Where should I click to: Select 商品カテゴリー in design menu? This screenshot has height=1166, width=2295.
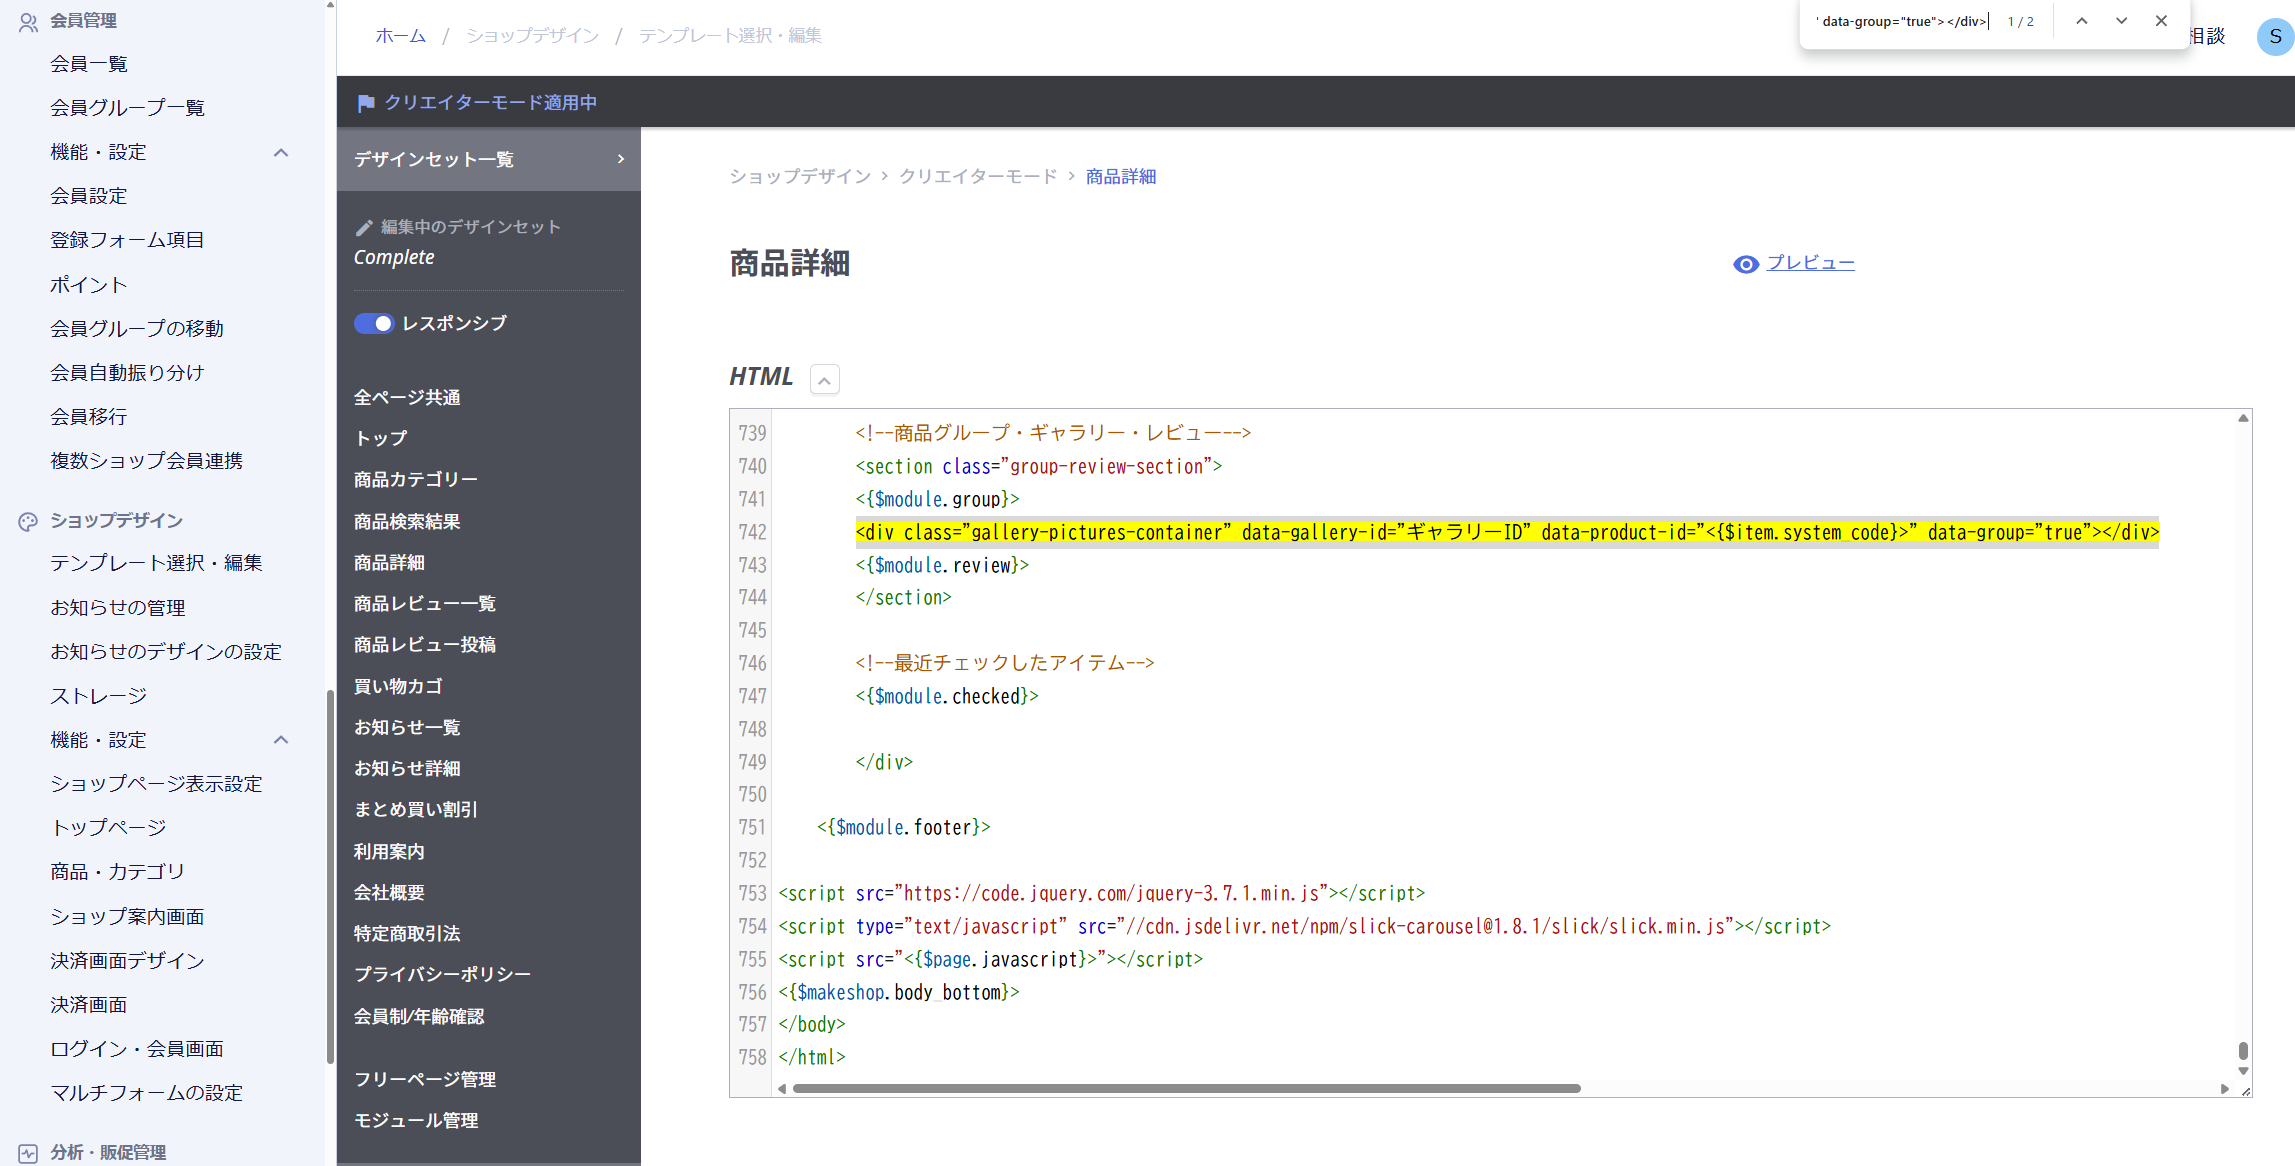click(x=416, y=480)
